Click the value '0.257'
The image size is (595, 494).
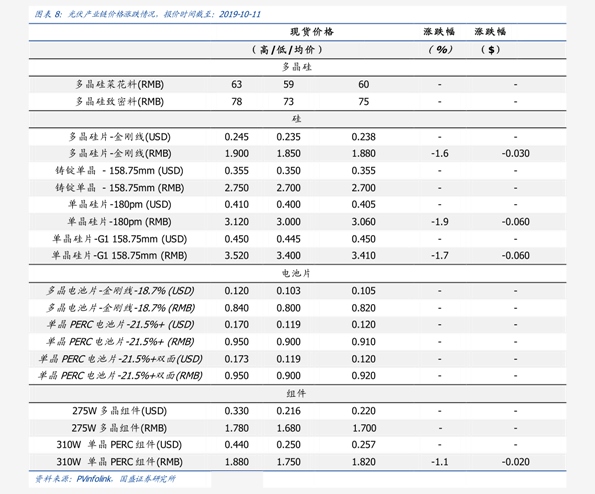pos(364,445)
